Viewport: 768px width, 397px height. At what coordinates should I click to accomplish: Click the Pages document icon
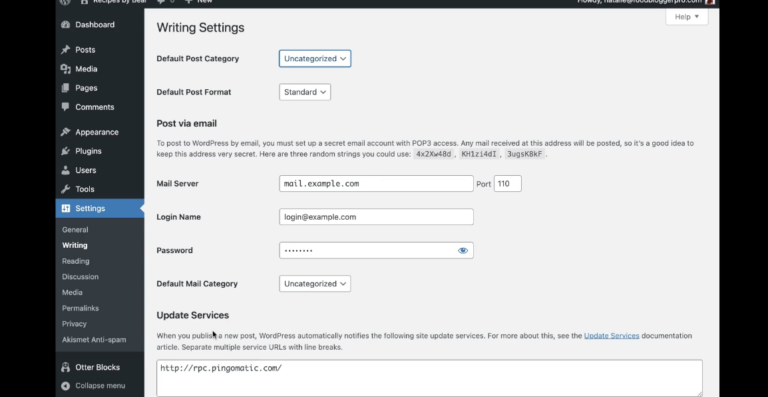66,88
